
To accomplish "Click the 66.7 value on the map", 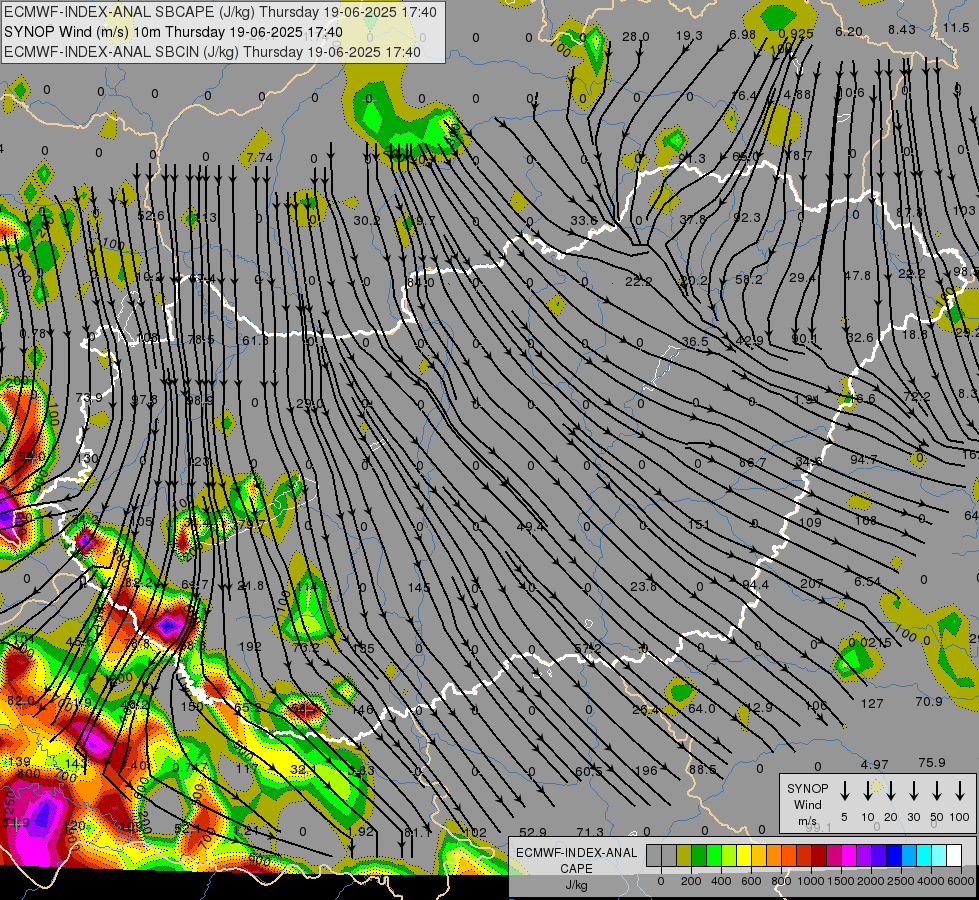I will (x=752, y=463).
